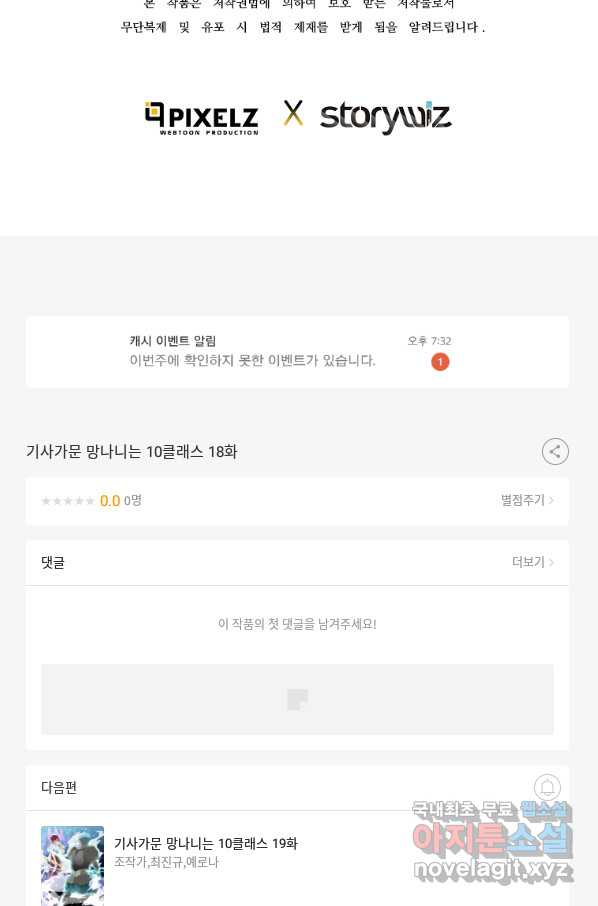Click the 0.0 rating score
Image resolution: width=598 pixels, height=906 pixels.
(x=110, y=501)
